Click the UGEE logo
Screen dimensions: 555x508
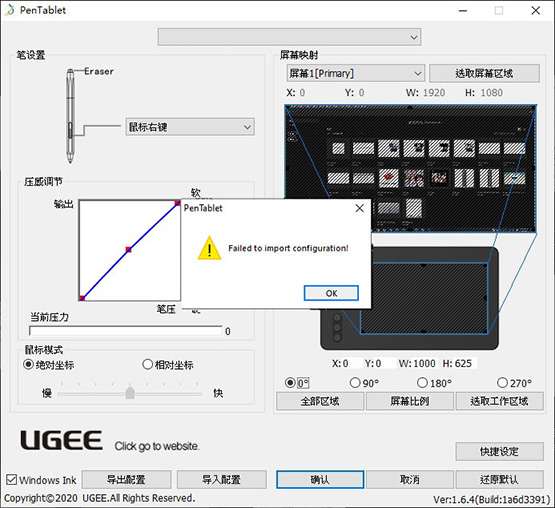(x=62, y=440)
